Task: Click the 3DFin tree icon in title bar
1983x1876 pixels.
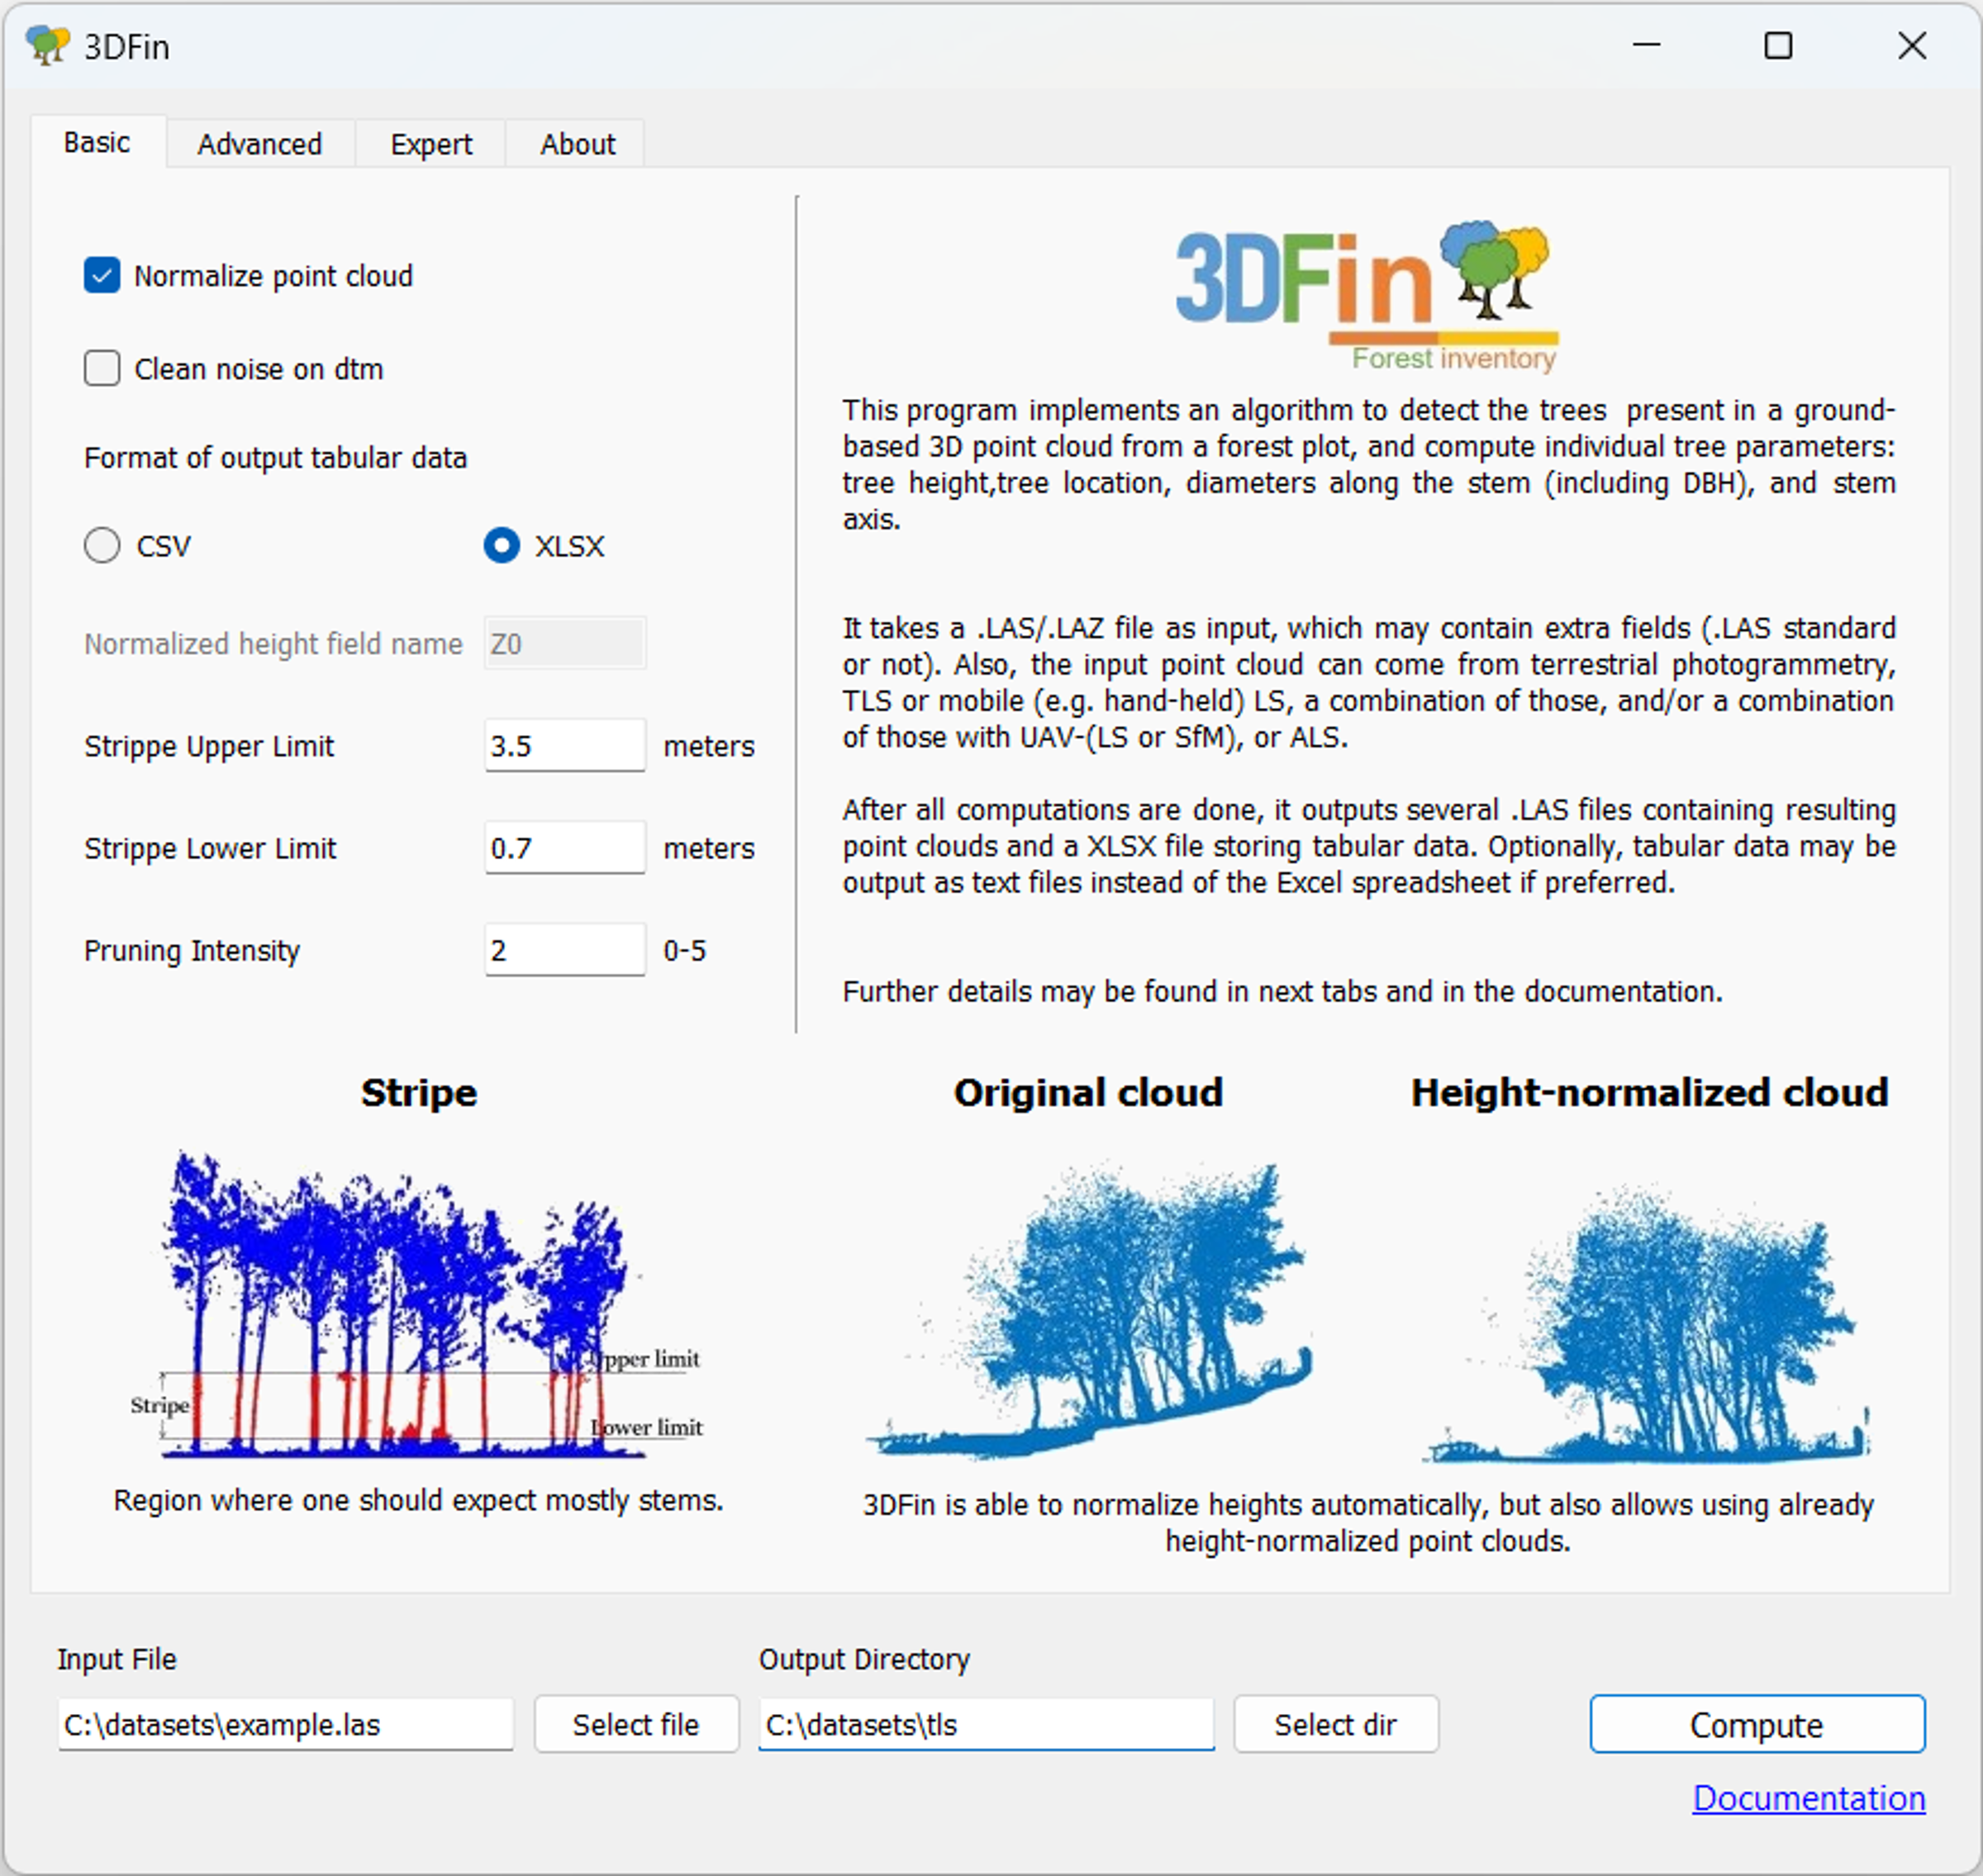Action: [47, 46]
